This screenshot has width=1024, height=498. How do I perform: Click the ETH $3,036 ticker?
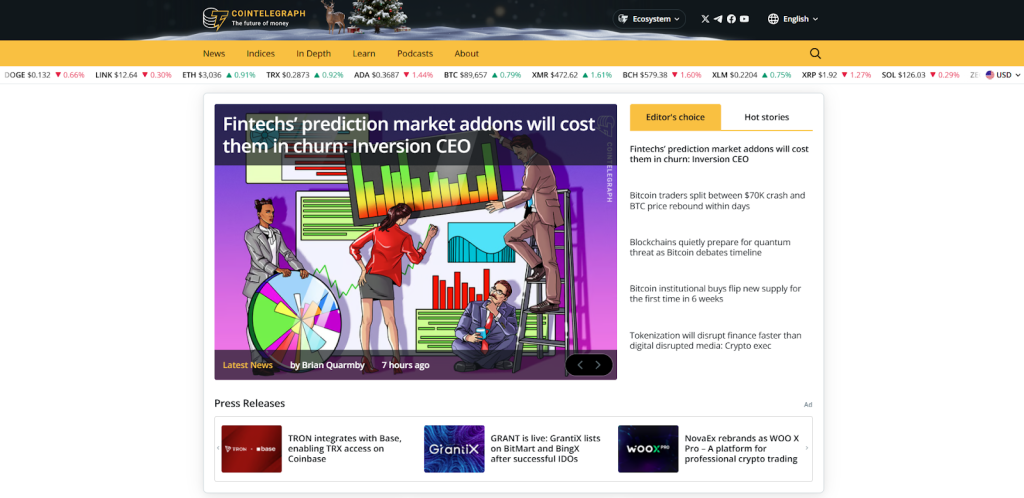click(219, 75)
